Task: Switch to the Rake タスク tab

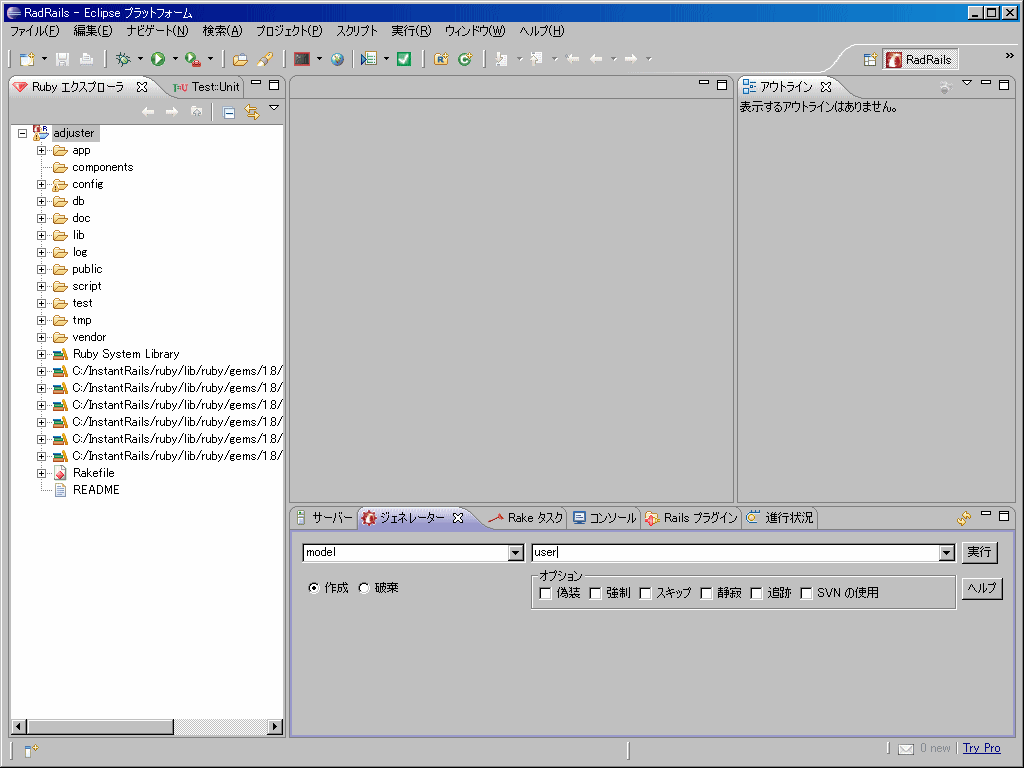Action: (526, 518)
